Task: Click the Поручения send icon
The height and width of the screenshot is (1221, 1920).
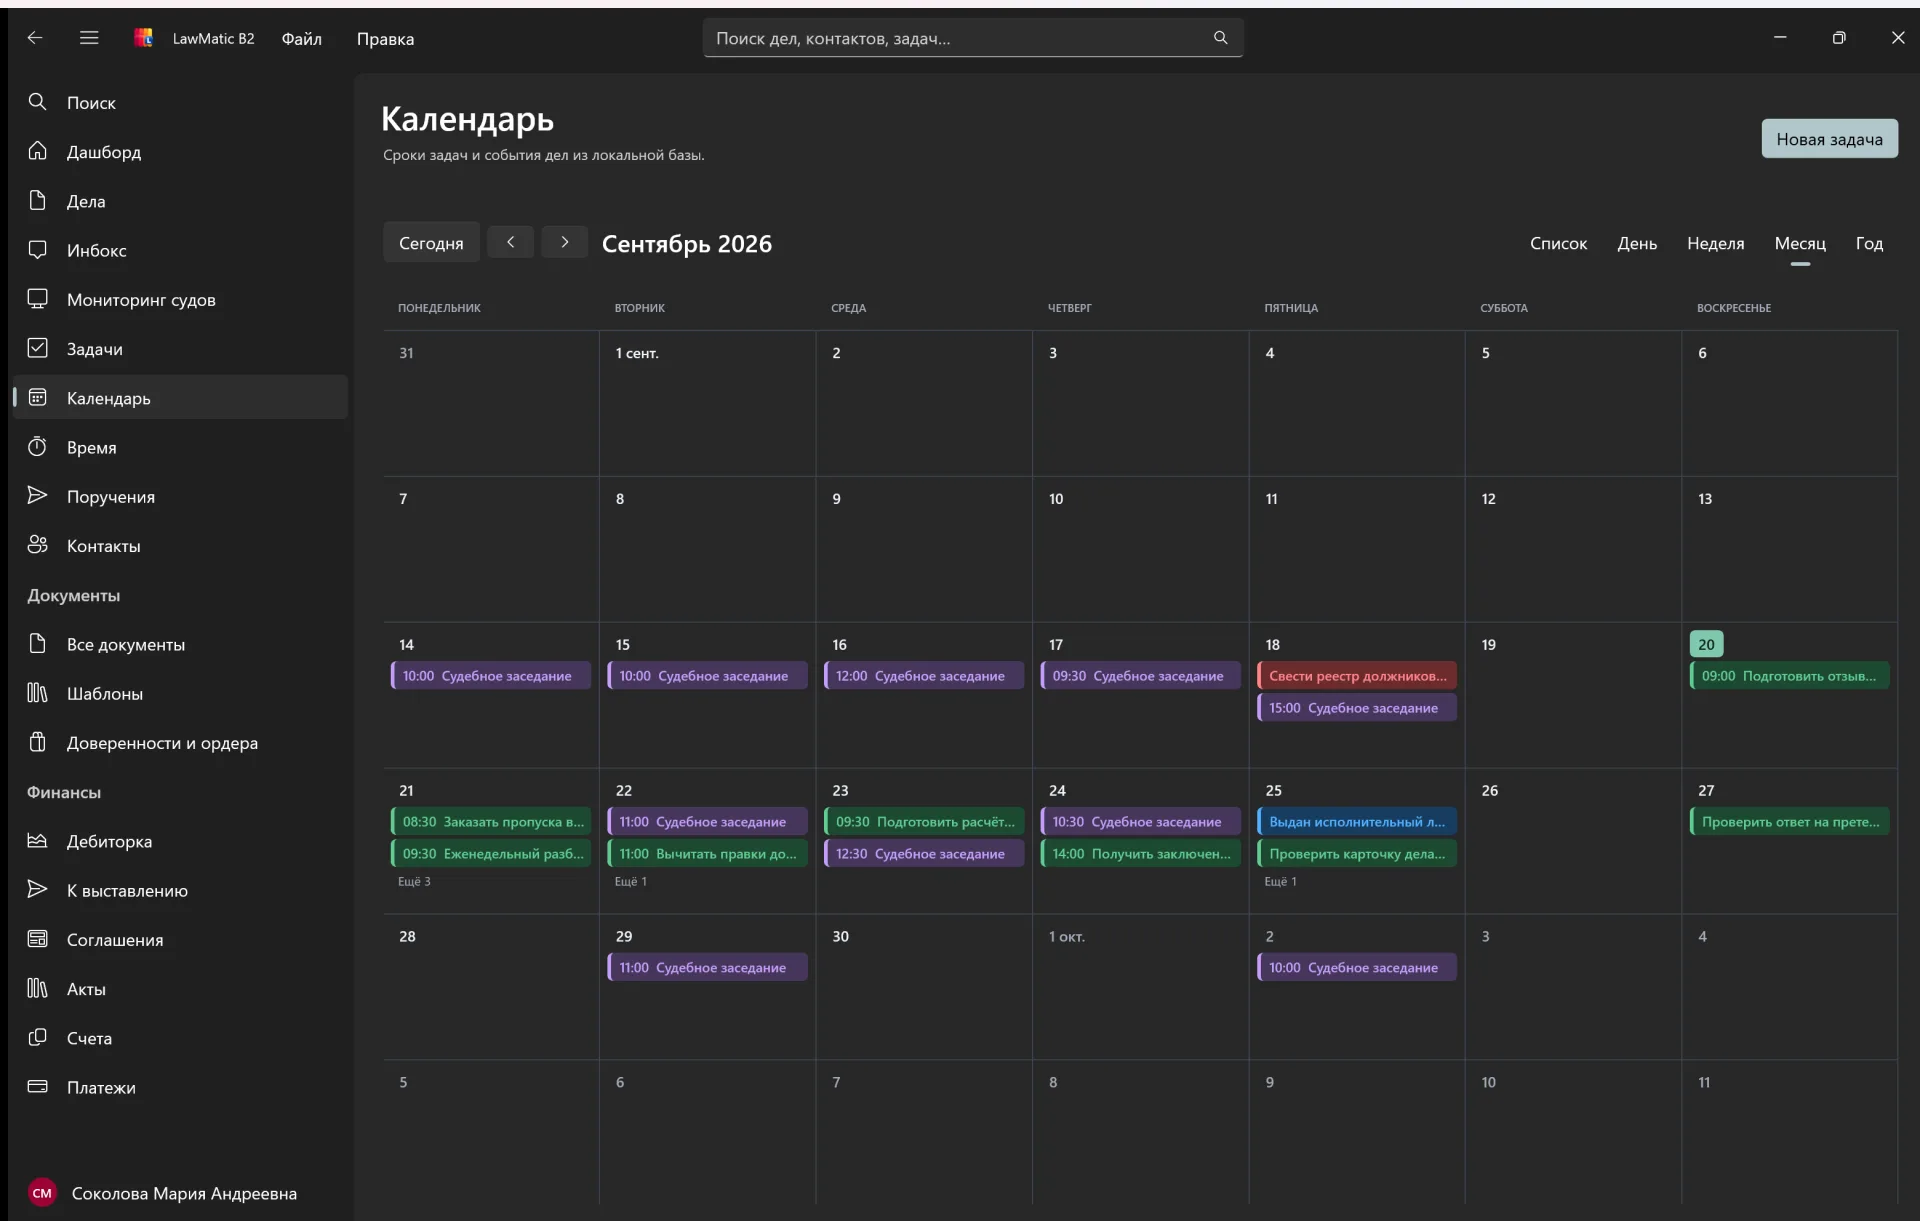Action: pos(37,496)
